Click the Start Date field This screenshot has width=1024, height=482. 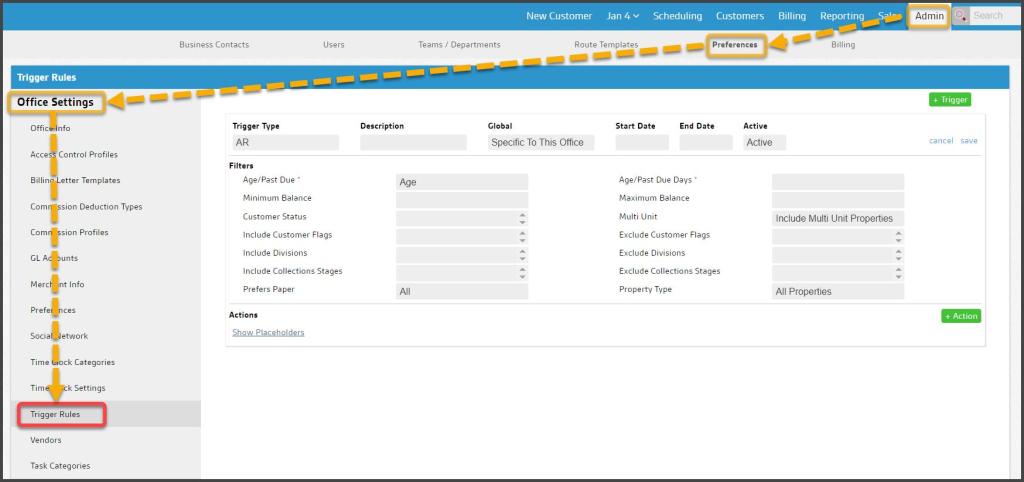point(641,143)
